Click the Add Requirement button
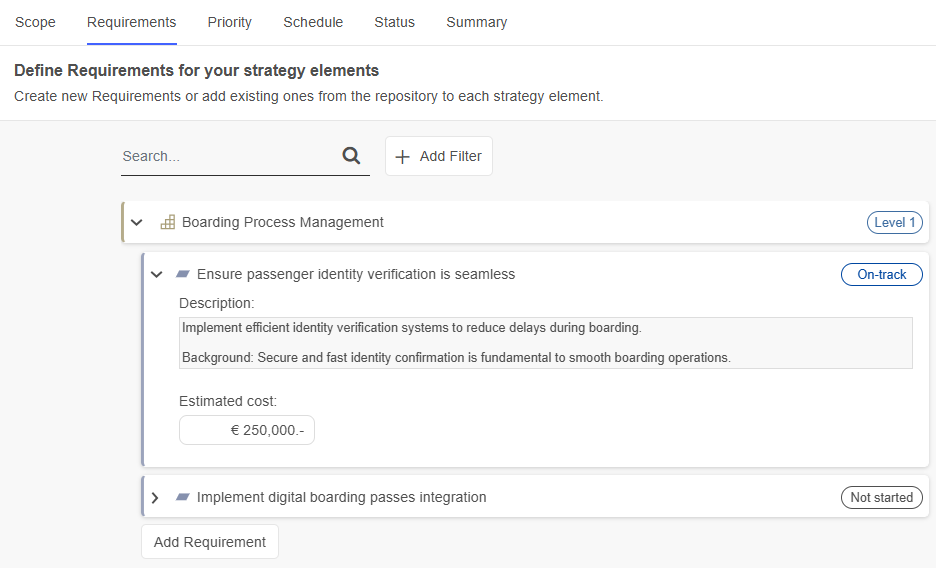 209,542
